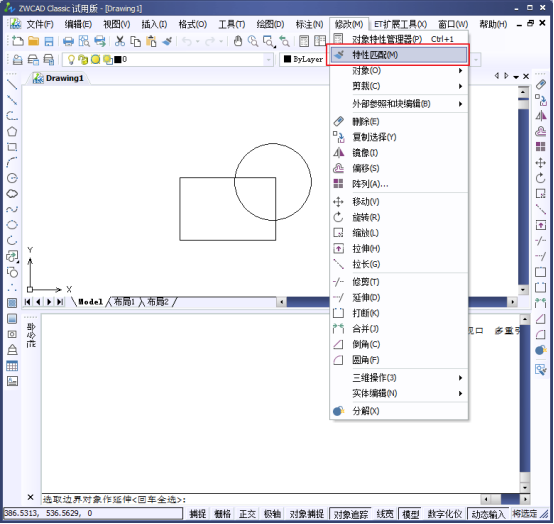This screenshot has height=524, width=554.
Task: Click the Move icon in right toolbar
Action: [541, 163]
